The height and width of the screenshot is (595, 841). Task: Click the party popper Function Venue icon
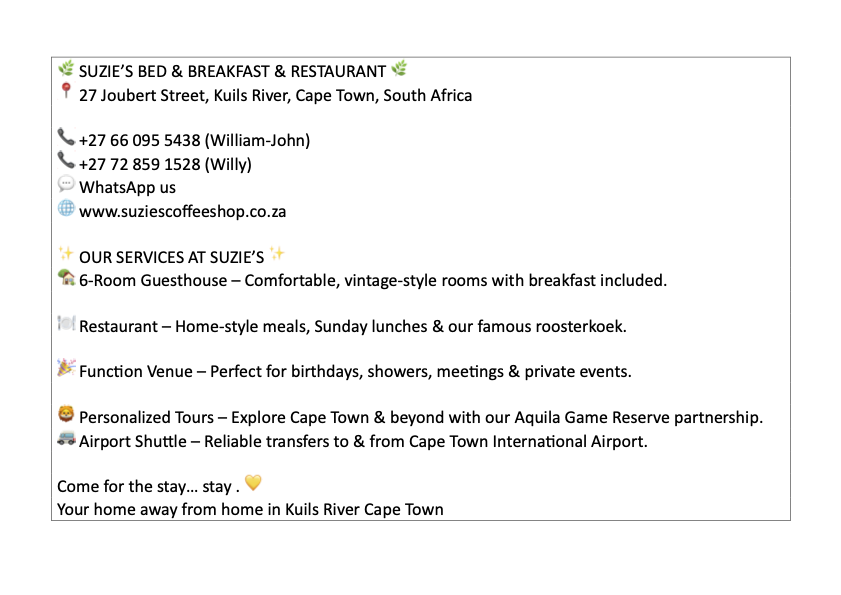pyautogui.click(x=66, y=369)
